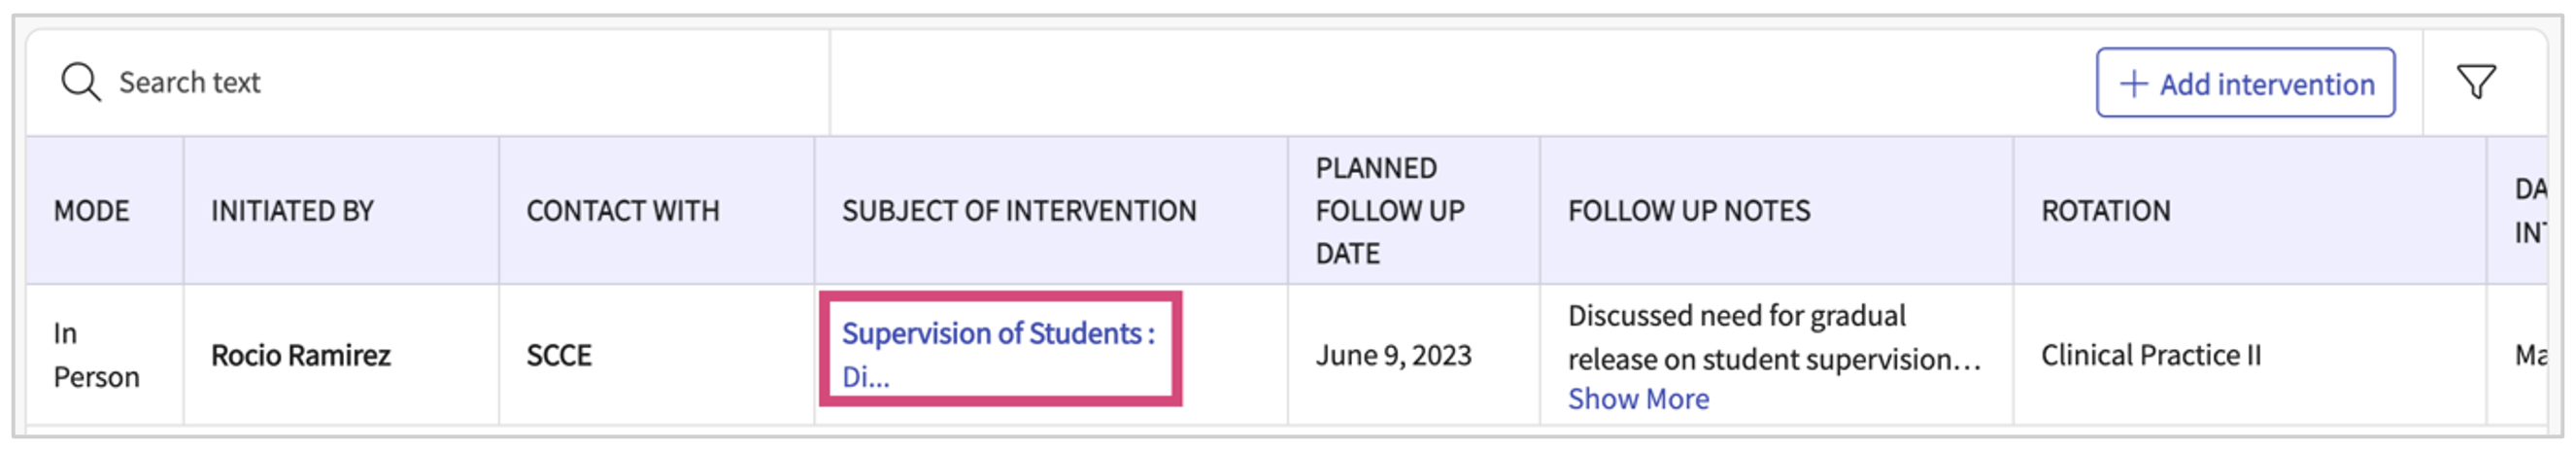The image size is (2576, 451).
Task: Click the In Person mode cell
Action: click(96, 356)
